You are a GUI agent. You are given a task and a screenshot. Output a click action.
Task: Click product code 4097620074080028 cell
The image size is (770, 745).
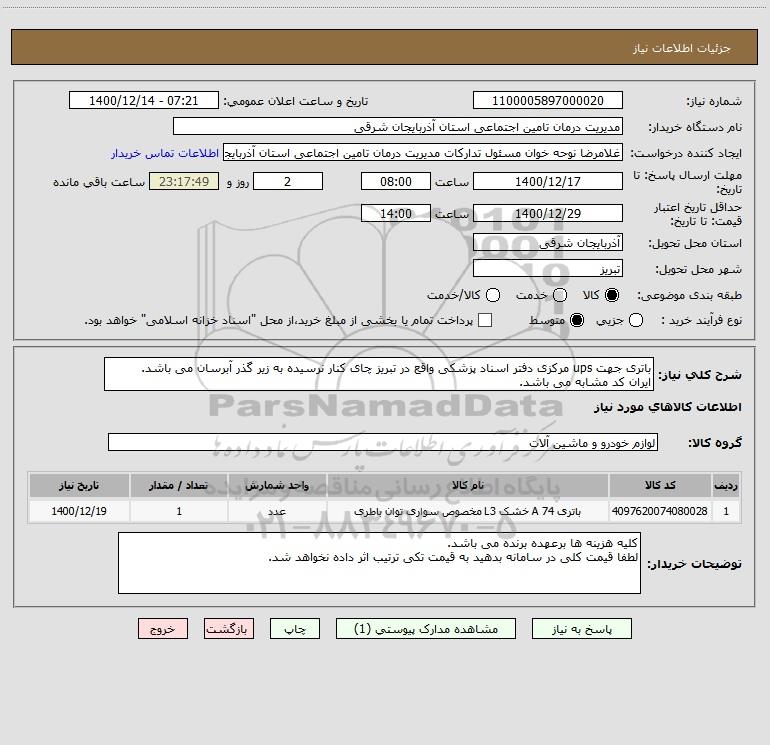[x=660, y=511]
